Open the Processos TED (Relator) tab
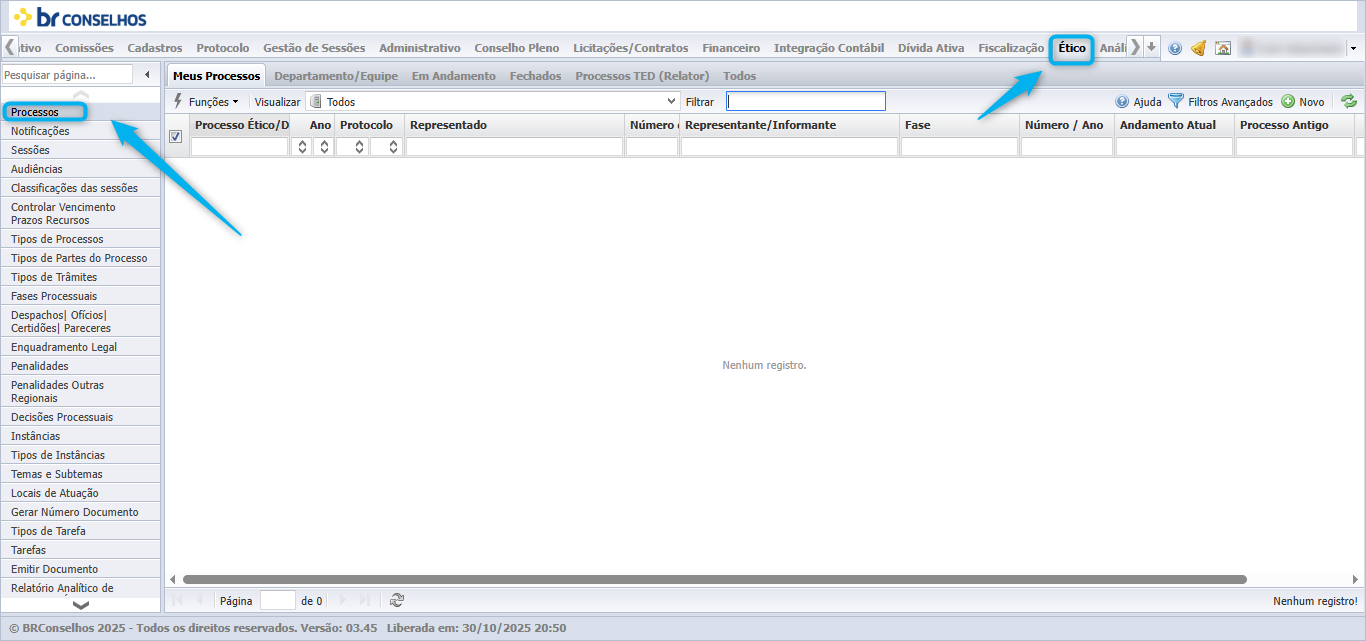The height and width of the screenshot is (641, 1366). point(642,76)
